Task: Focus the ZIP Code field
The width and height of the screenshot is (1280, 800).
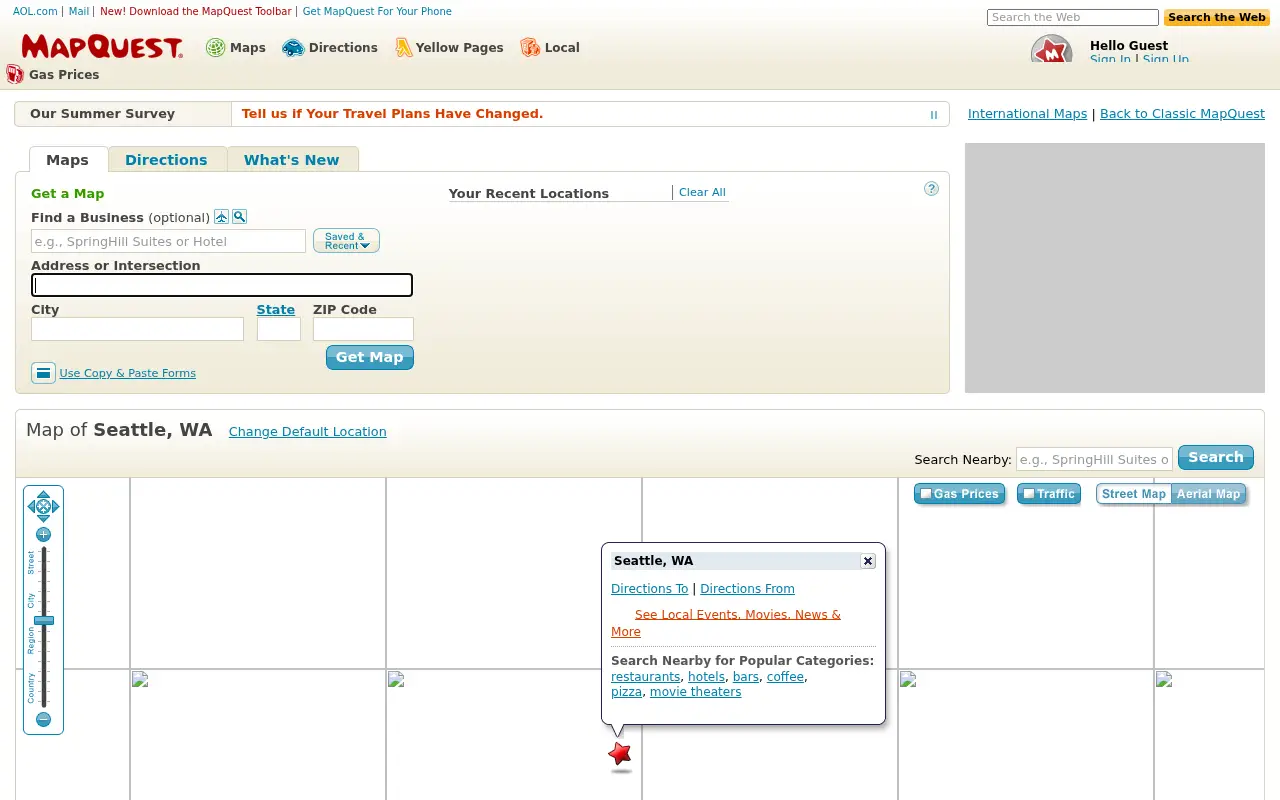Action: coord(363,329)
